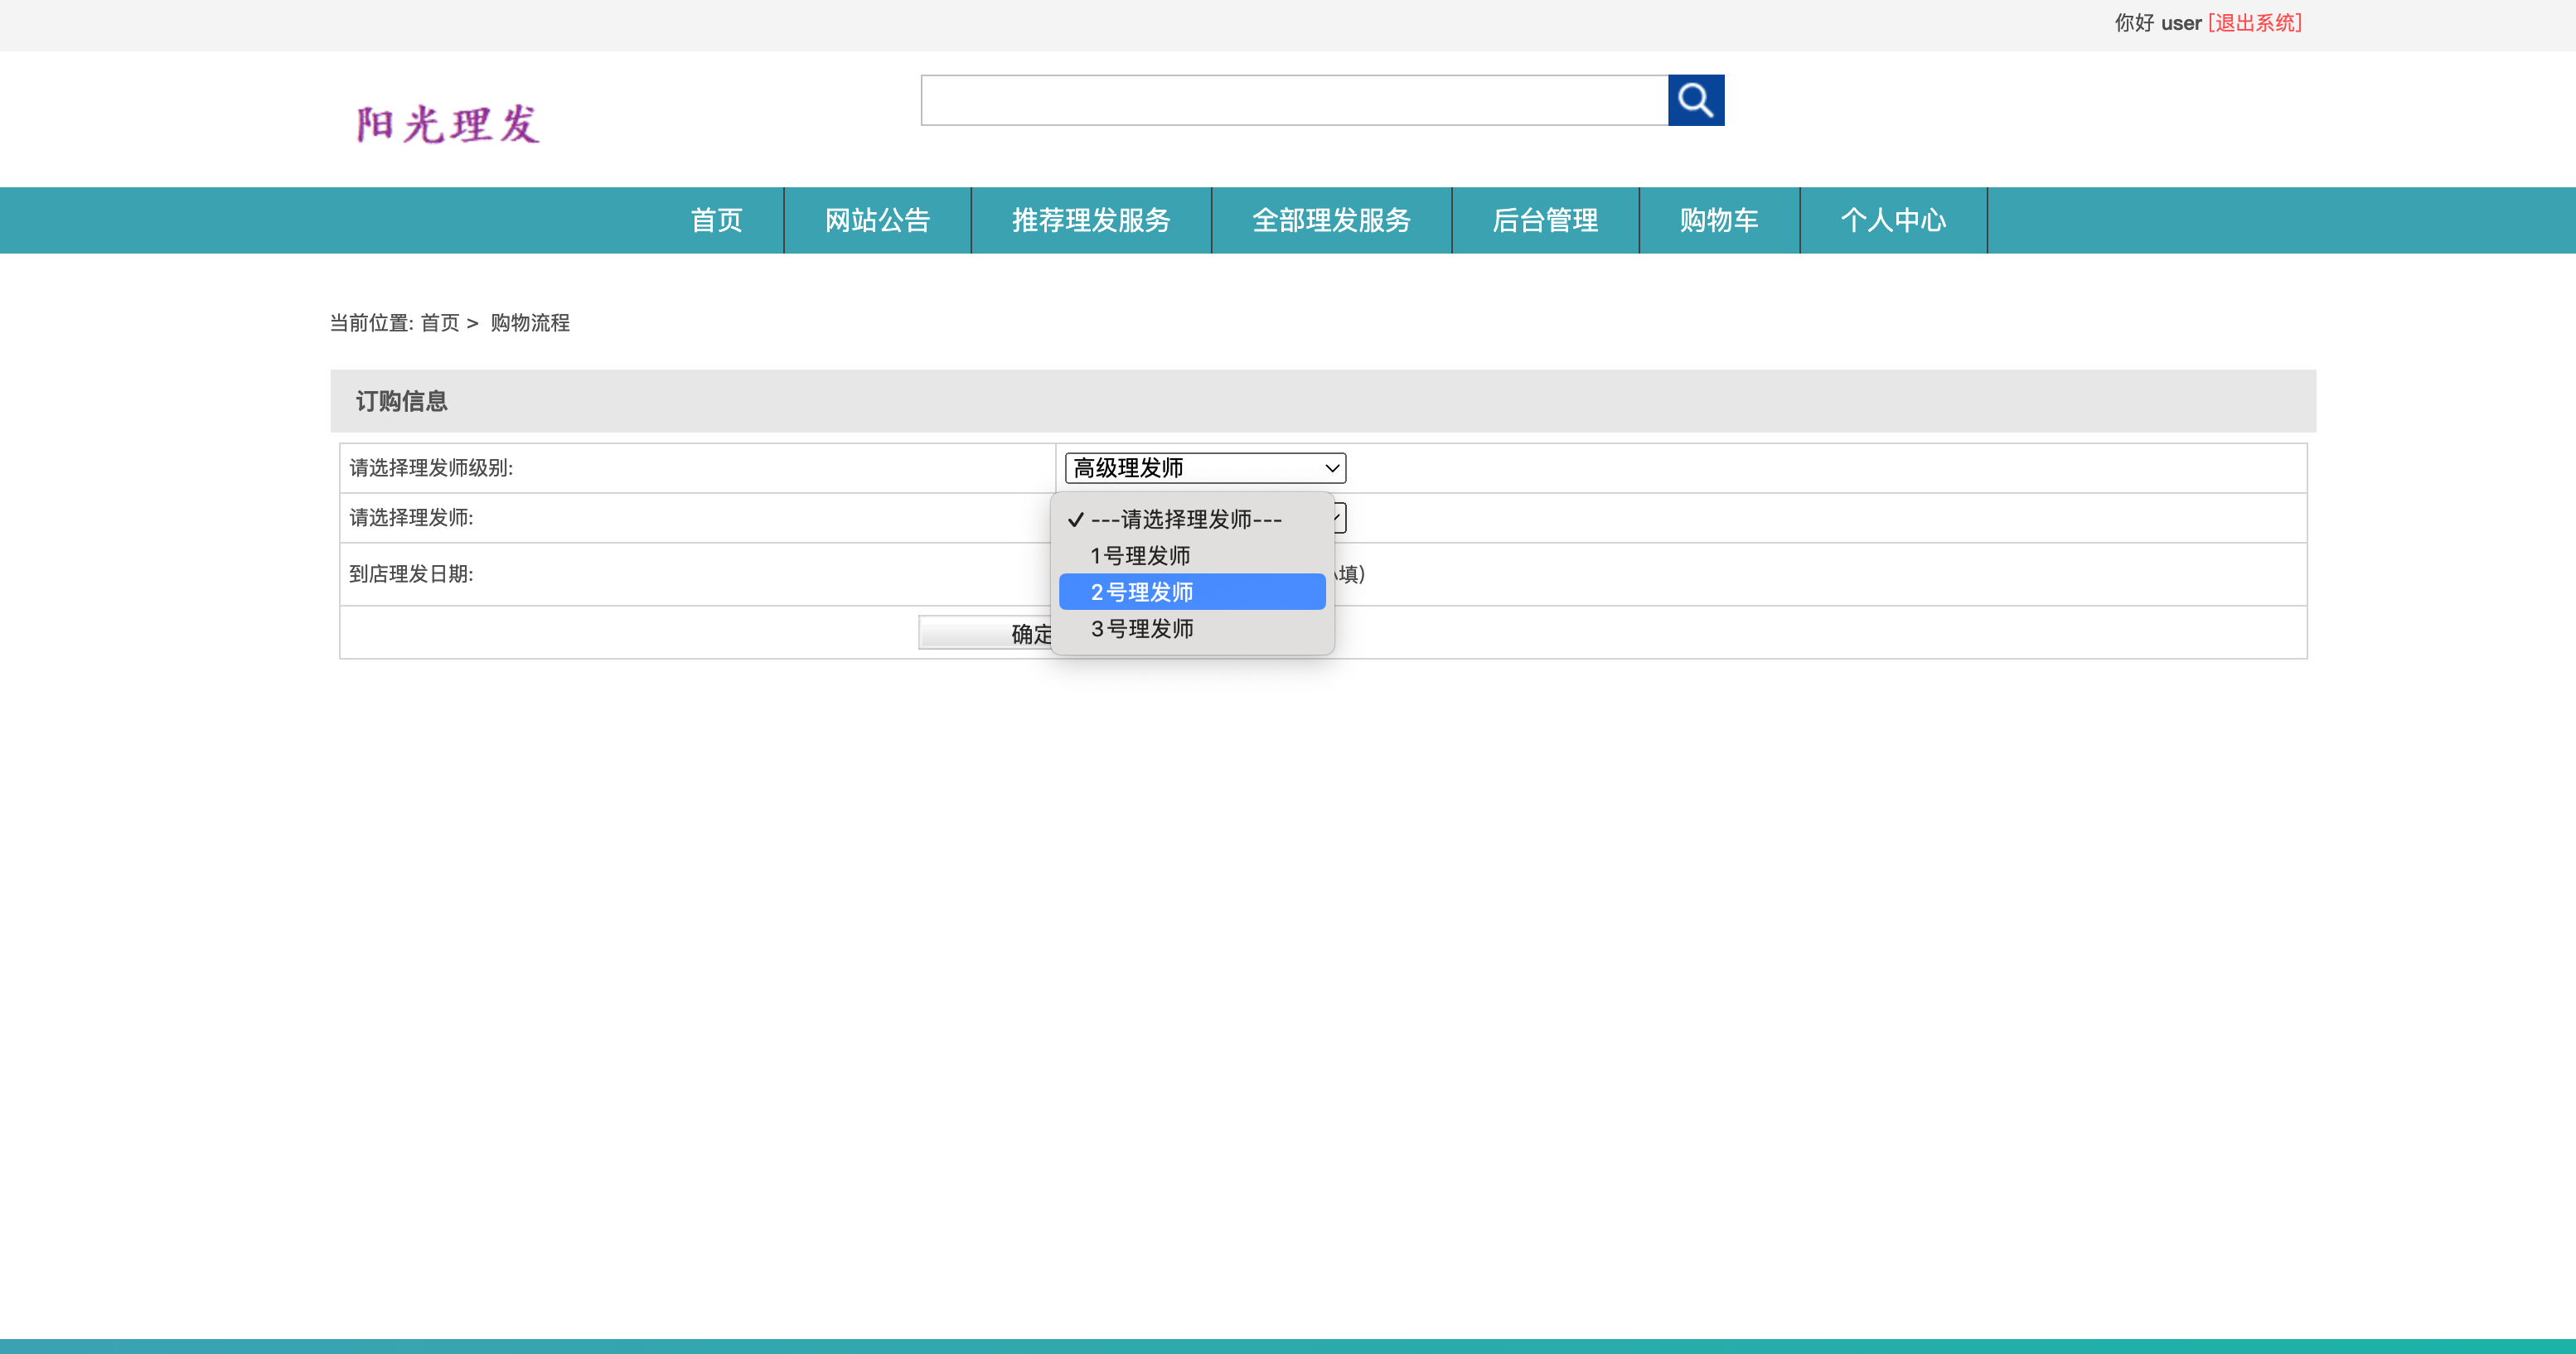The image size is (2576, 1354).
Task: Select 3号理发师 from the dropdown list
Action: pos(1143,628)
